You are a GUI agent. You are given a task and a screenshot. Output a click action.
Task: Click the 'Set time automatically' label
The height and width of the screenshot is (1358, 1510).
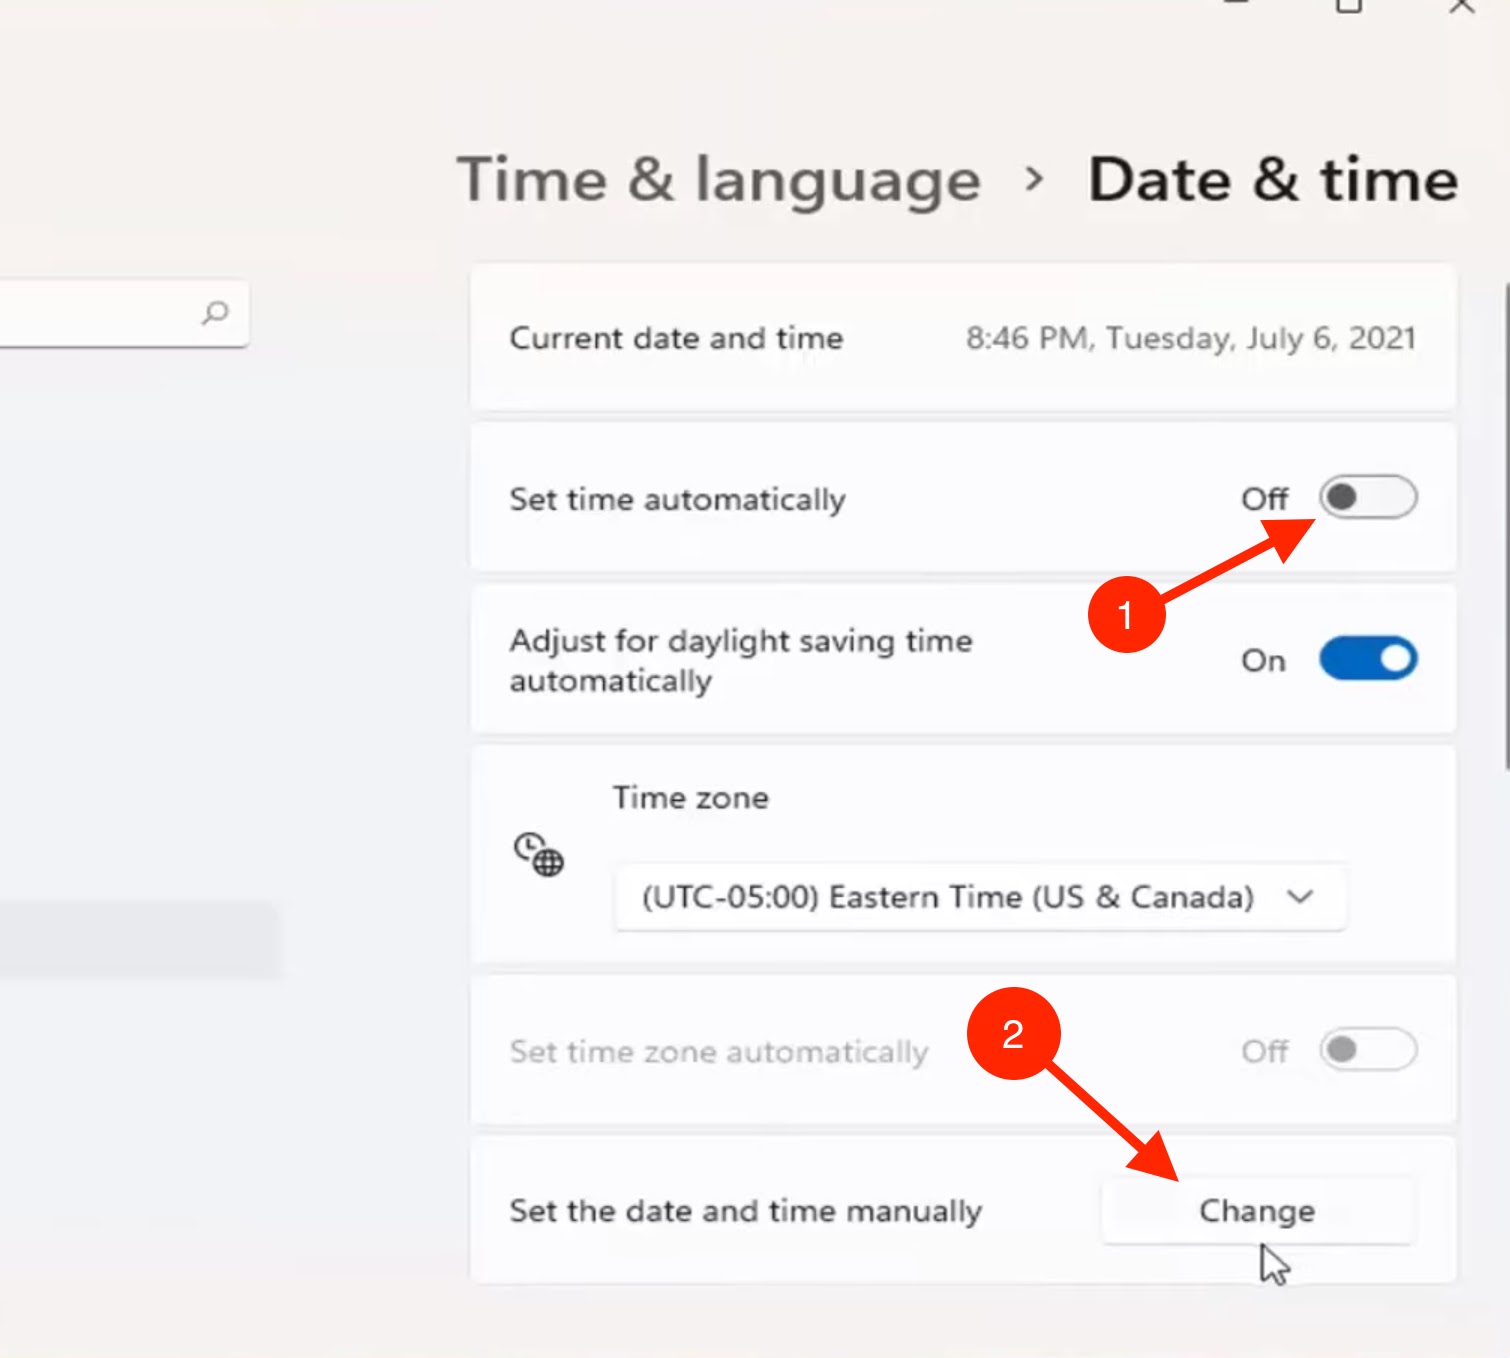[x=677, y=499]
